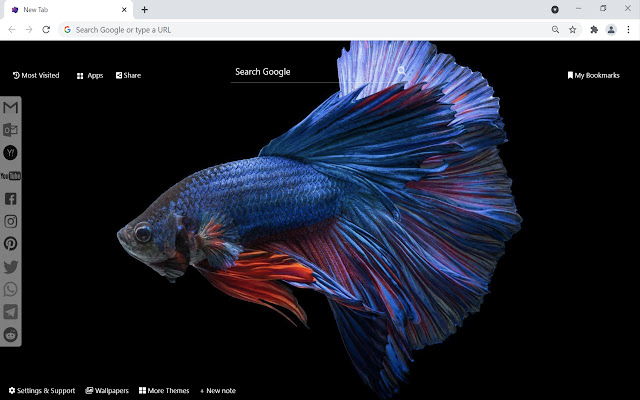Reload the page
The image size is (640, 400).
46,29
